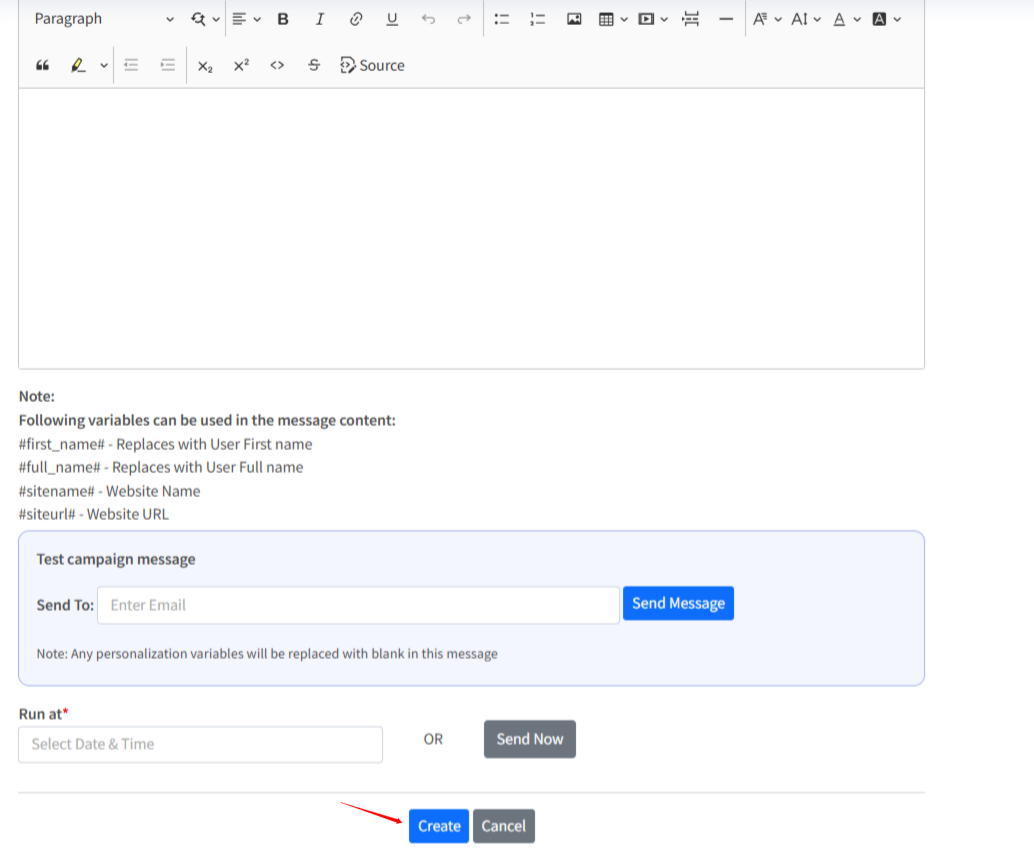This screenshot has height=850, width=1034.
Task: Insert an image into the message
Action: tap(574, 19)
